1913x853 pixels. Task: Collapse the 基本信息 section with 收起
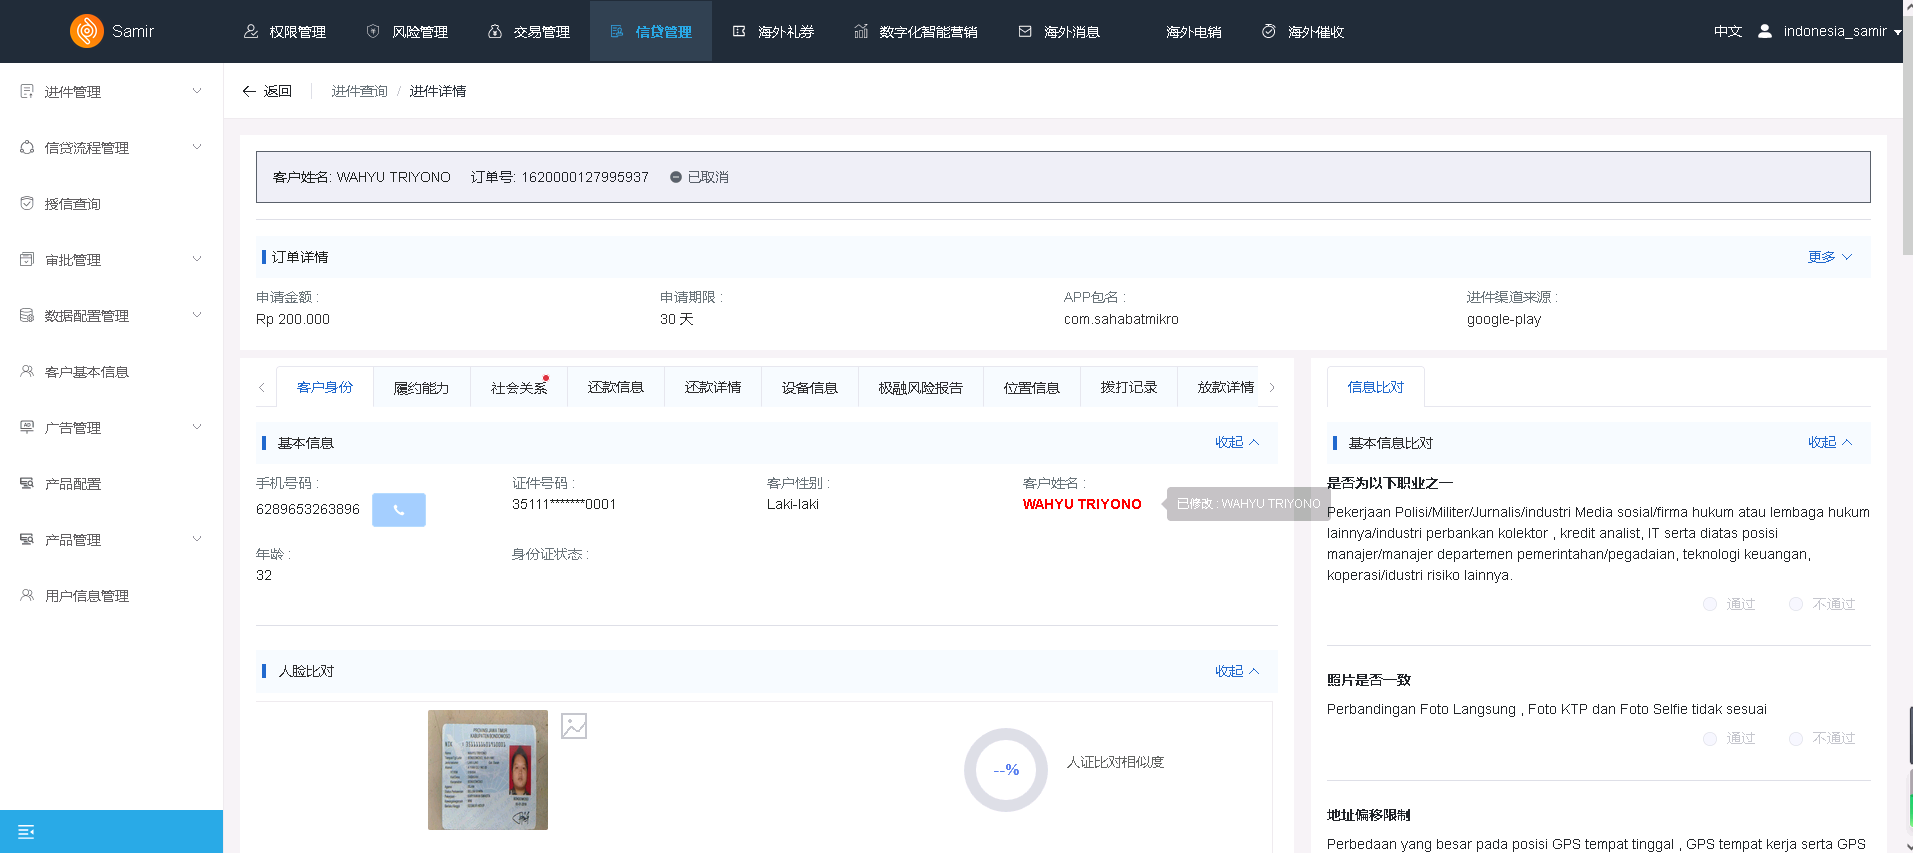point(1237,442)
